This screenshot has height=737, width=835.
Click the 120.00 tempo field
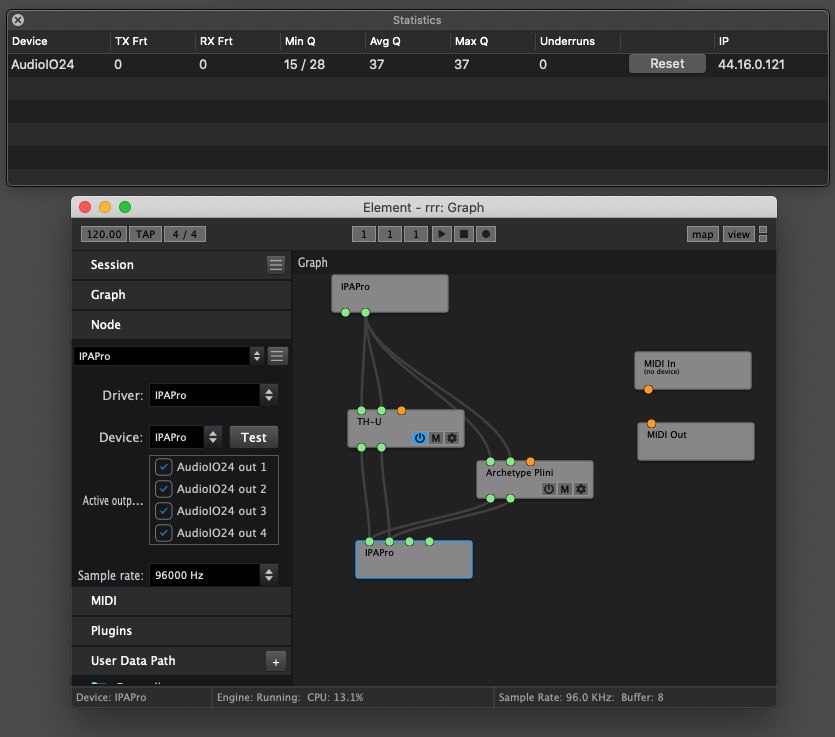(x=104, y=234)
